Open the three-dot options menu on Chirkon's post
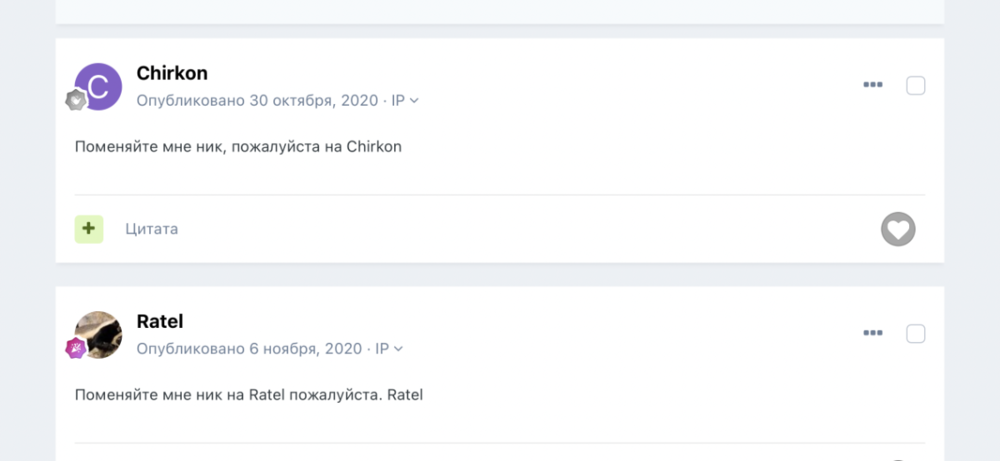 point(873,85)
